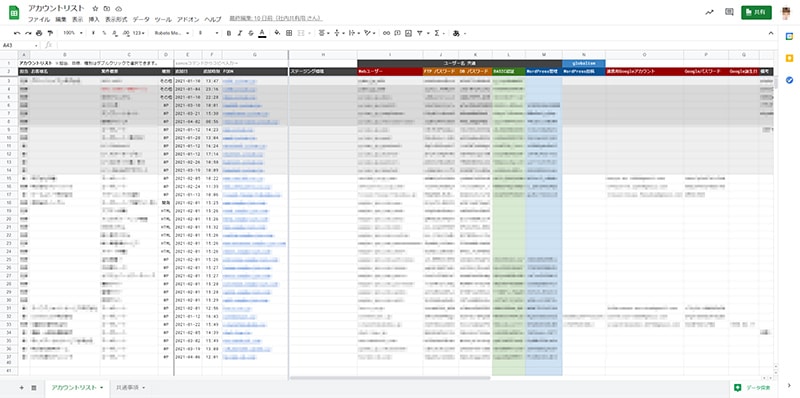Open the zoom 100% dropdown
This screenshot has height=398, width=800.
tap(73, 33)
